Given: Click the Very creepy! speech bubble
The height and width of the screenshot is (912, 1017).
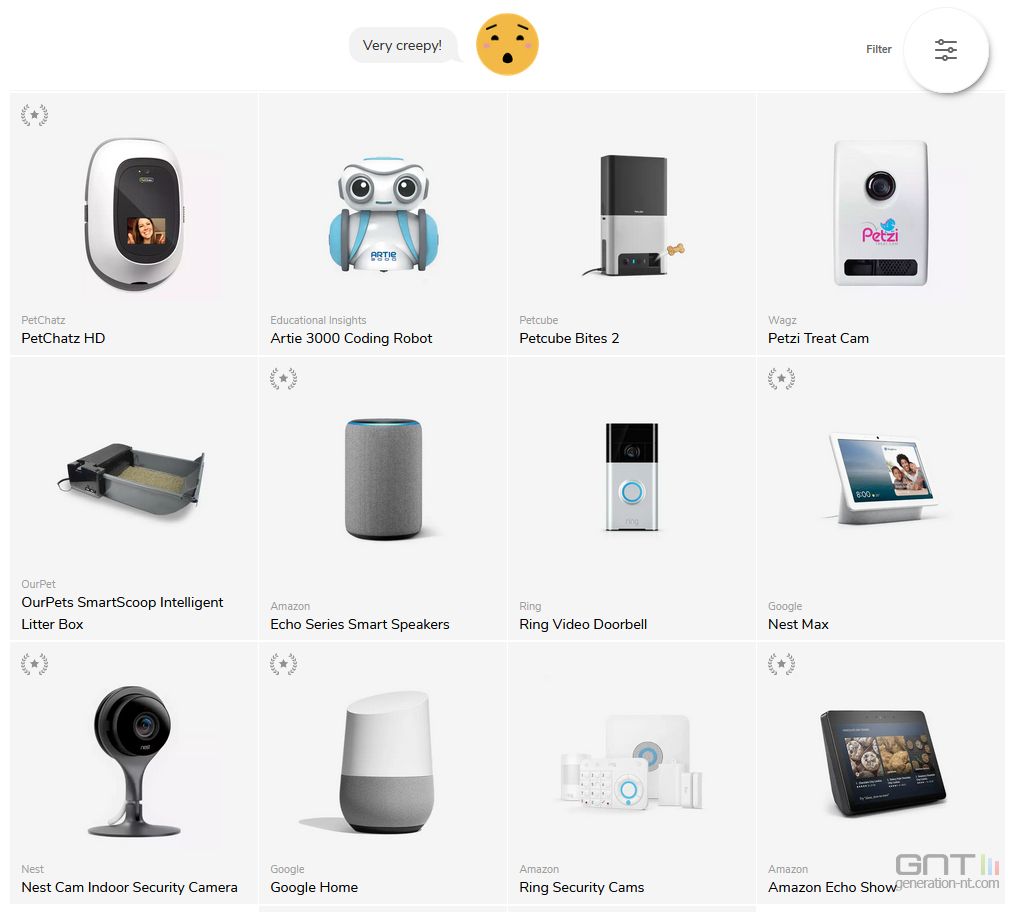Looking at the screenshot, I should click(402, 45).
